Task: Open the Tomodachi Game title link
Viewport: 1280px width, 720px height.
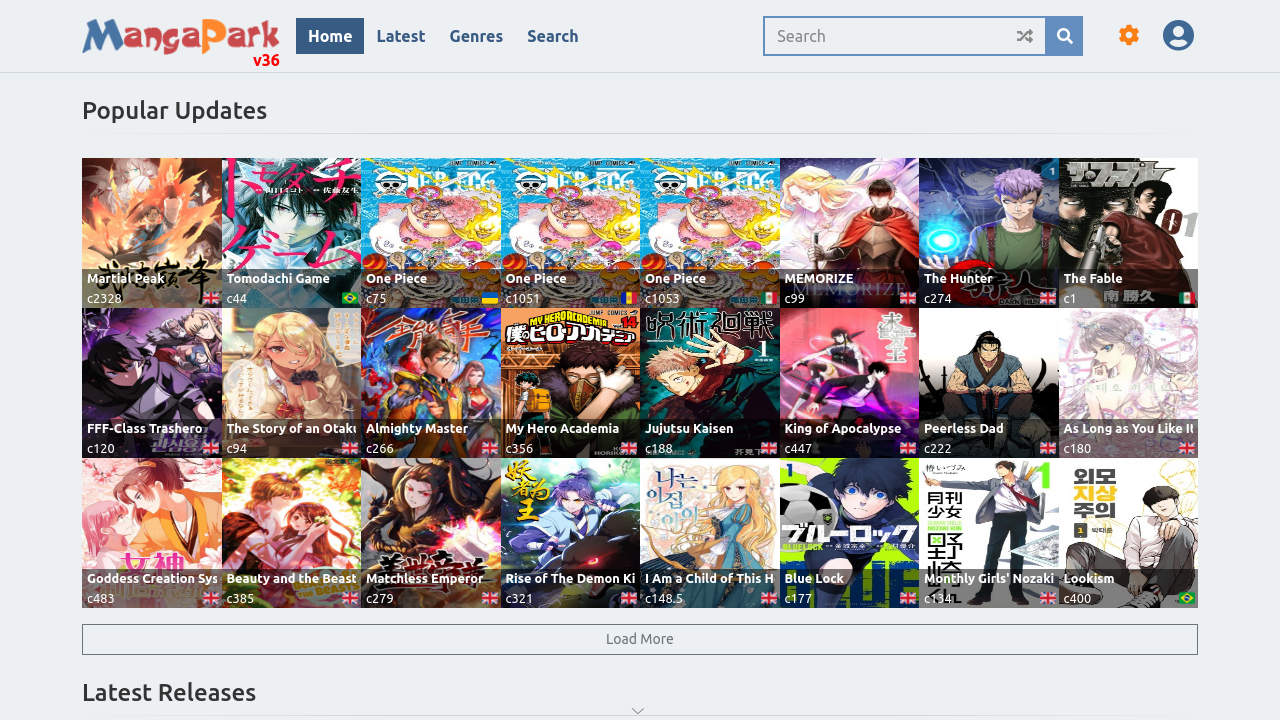Action: pos(278,278)
